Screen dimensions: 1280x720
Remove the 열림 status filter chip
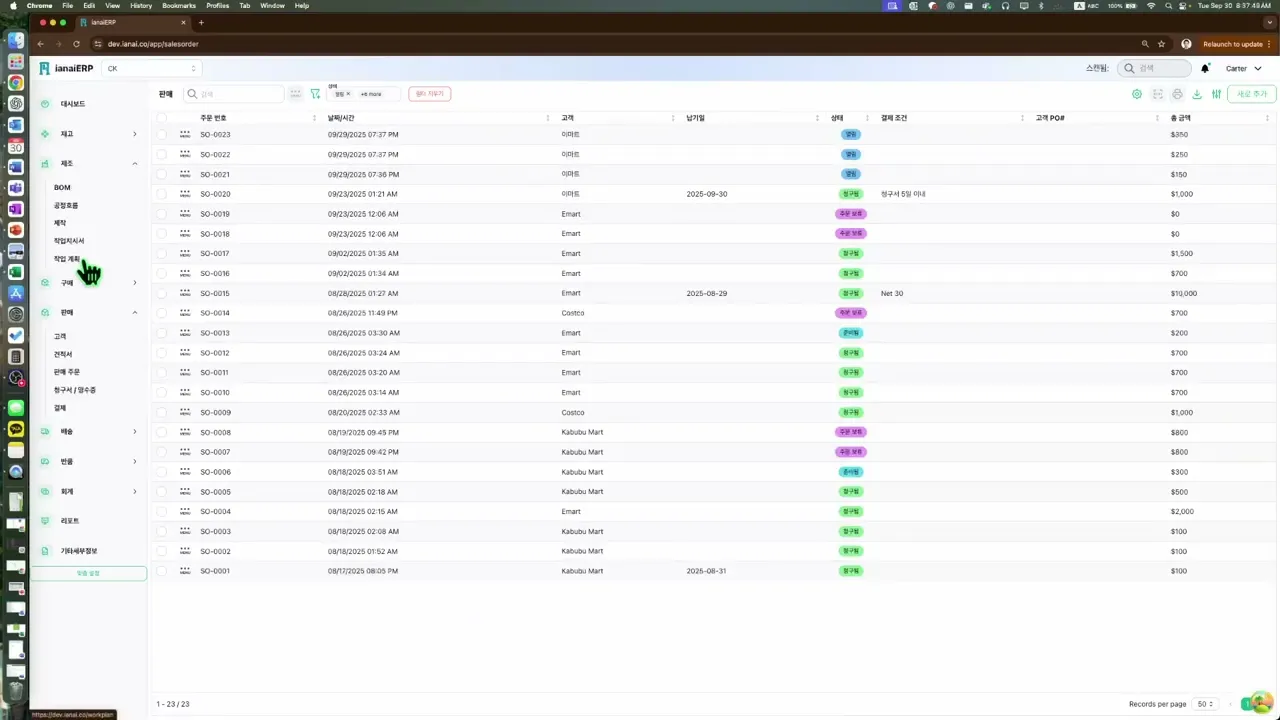348,94
